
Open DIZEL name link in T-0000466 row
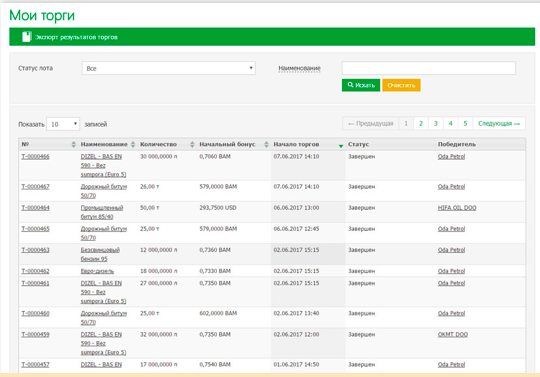pos(103,166)
